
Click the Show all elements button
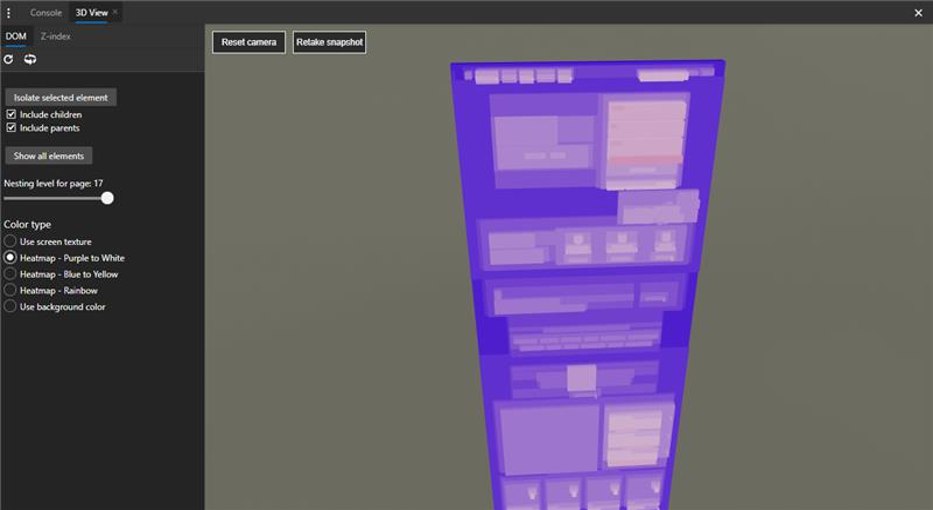[49, 156]
